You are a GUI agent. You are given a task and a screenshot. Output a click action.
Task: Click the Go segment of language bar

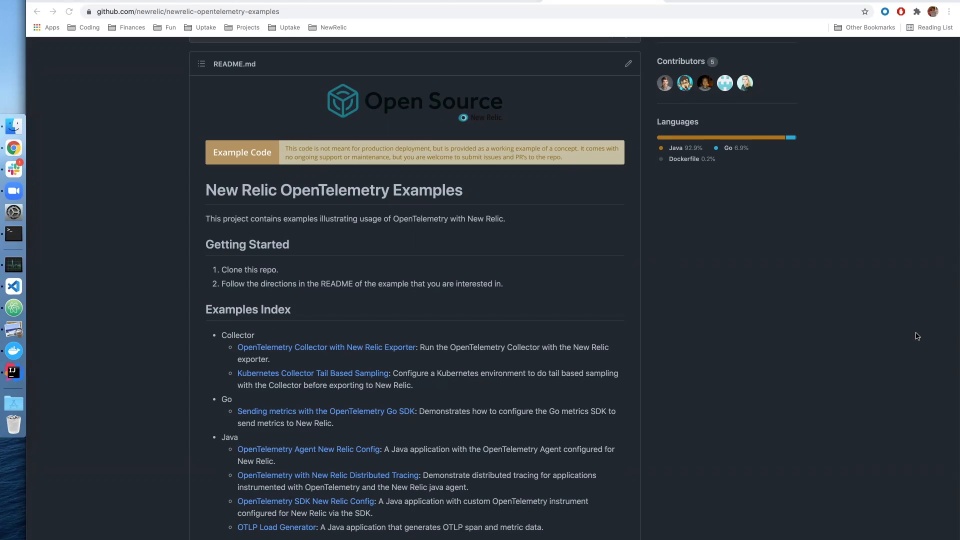coord(790,137)
